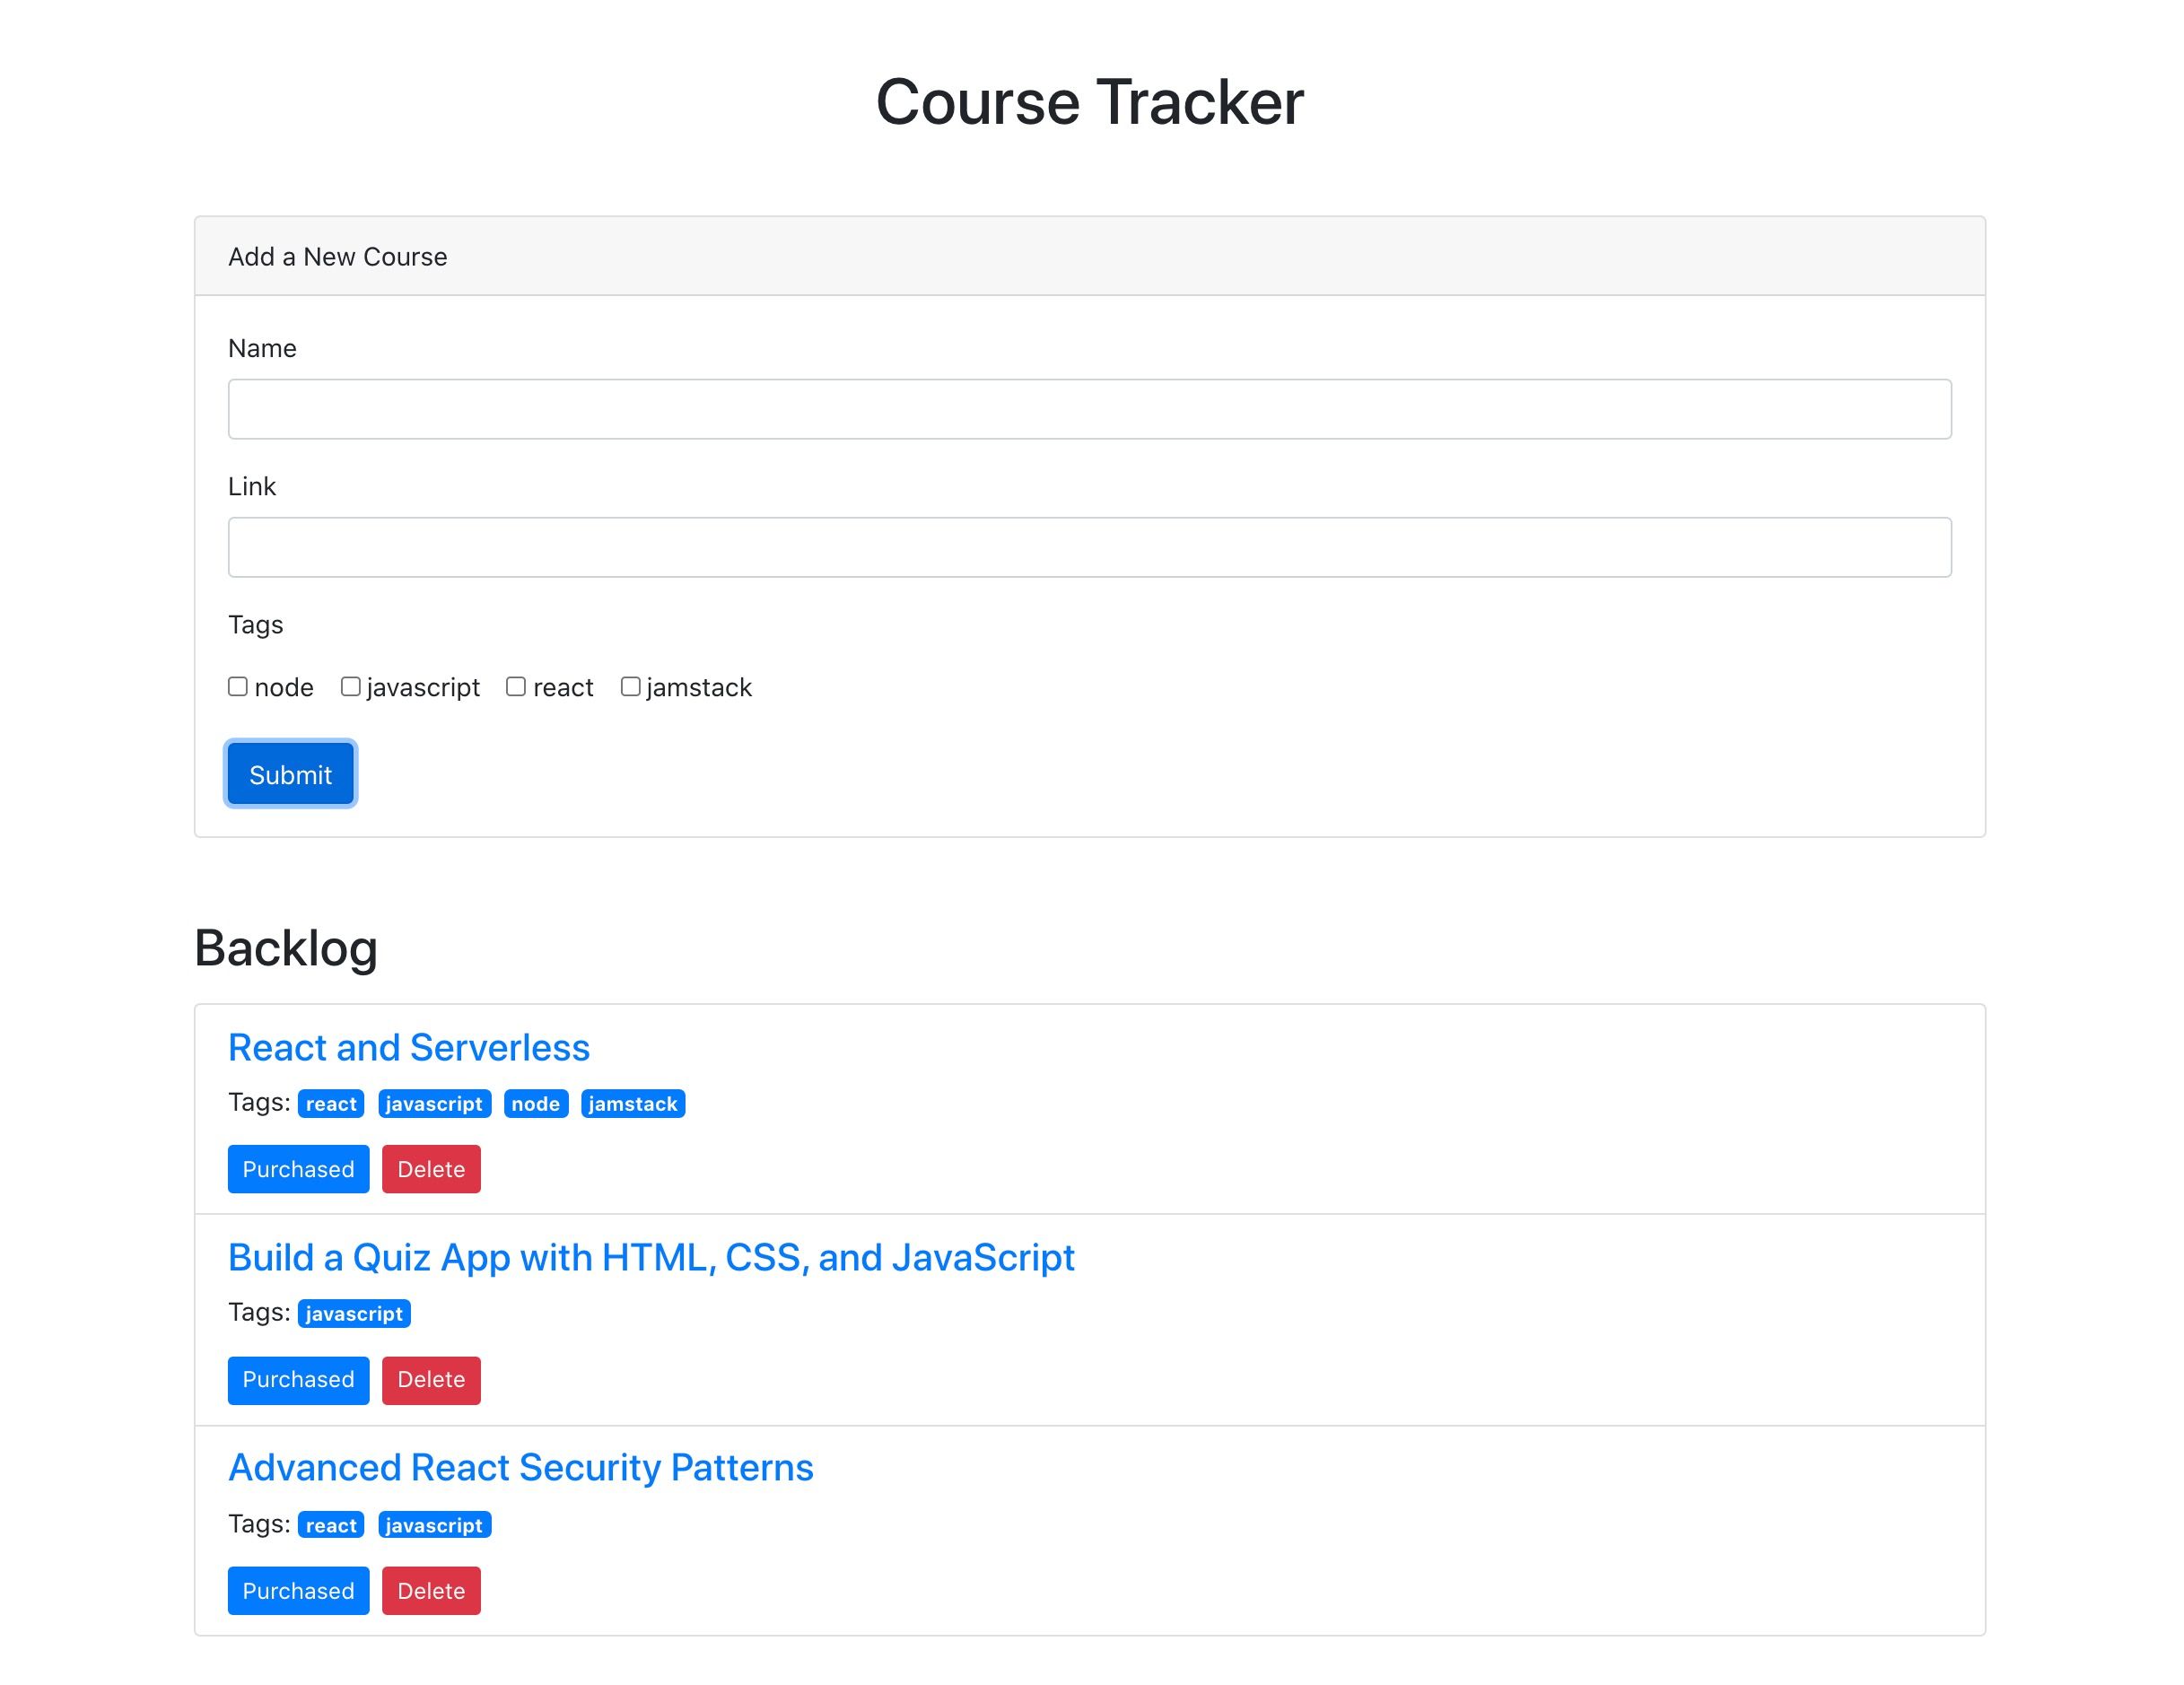The height and width of the screenshot is (1685, 2184).
Task: Mark React and Serverless as Purchased
Action: click(x=297, y=1169)
